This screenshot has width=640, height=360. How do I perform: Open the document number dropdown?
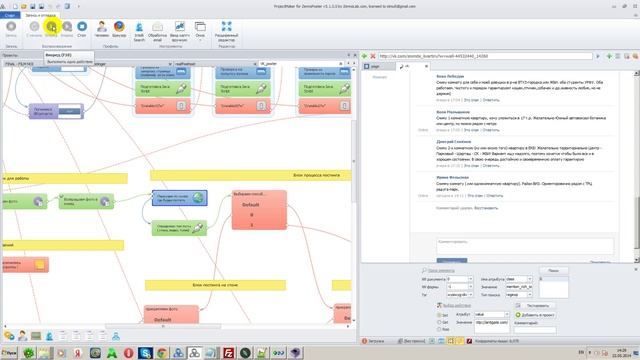[x=470, y=279]
